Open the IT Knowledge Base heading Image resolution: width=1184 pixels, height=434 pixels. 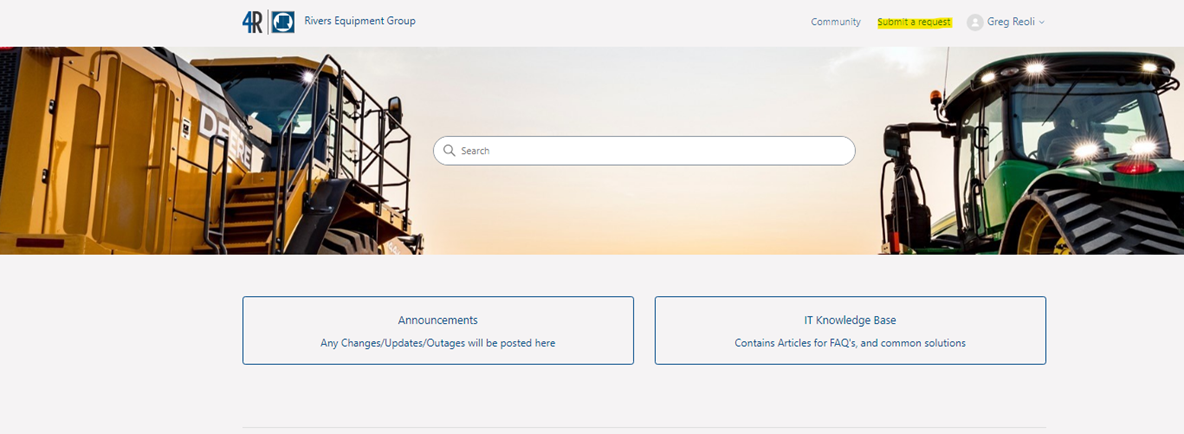click(850, 320)
